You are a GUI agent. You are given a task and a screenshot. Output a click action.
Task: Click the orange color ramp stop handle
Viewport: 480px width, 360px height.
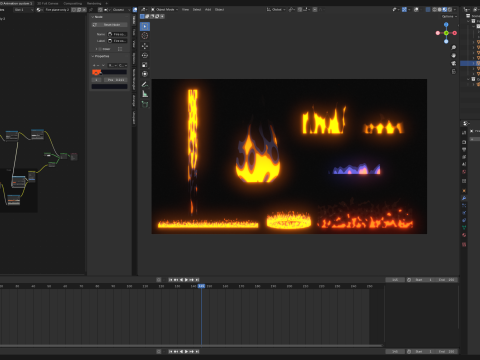pyautogui.click(x=96, y=73)
